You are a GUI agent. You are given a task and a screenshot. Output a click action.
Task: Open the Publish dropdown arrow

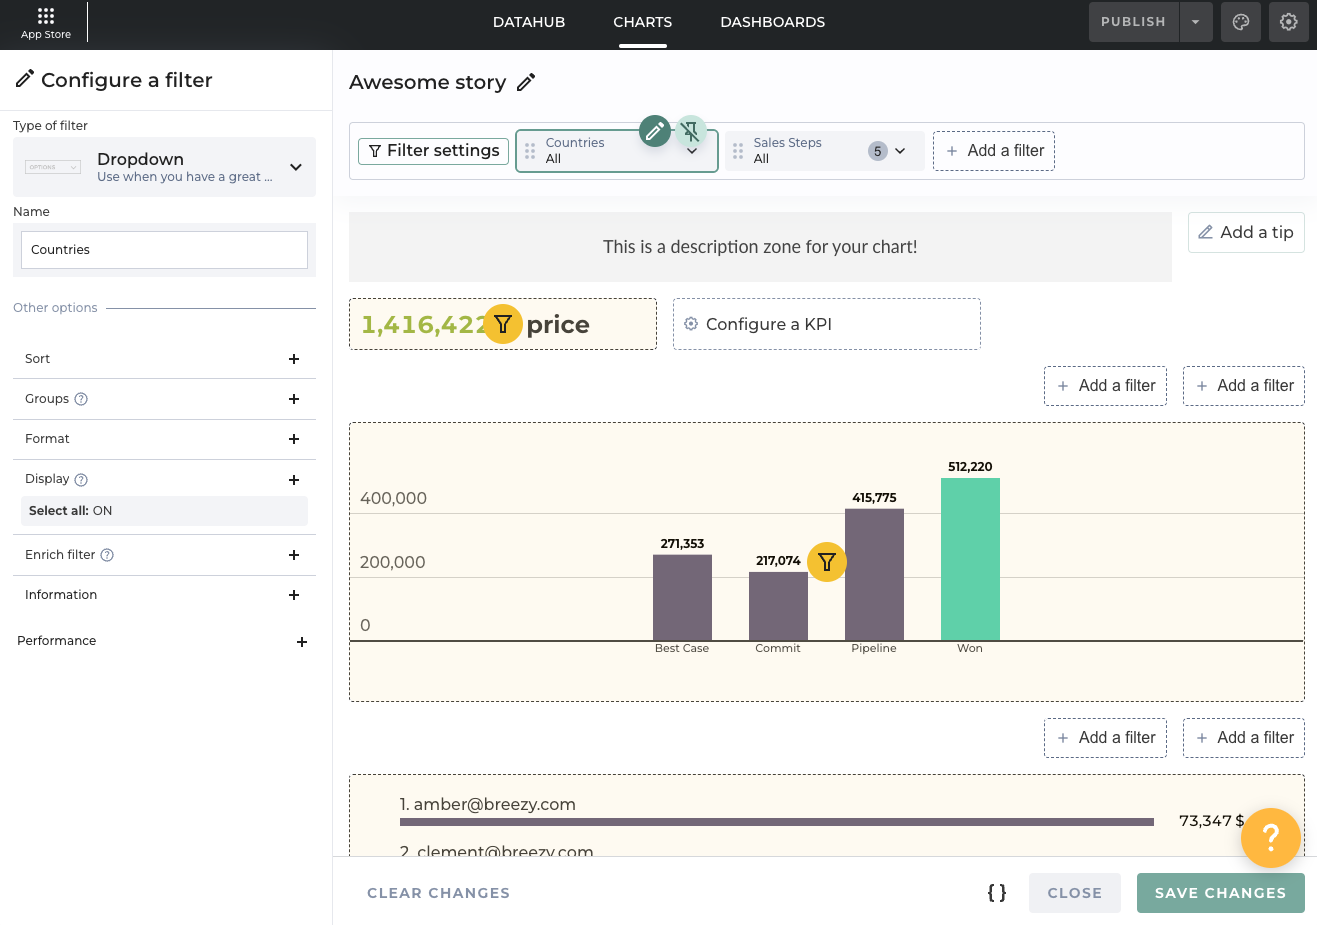coord(1196,22)
